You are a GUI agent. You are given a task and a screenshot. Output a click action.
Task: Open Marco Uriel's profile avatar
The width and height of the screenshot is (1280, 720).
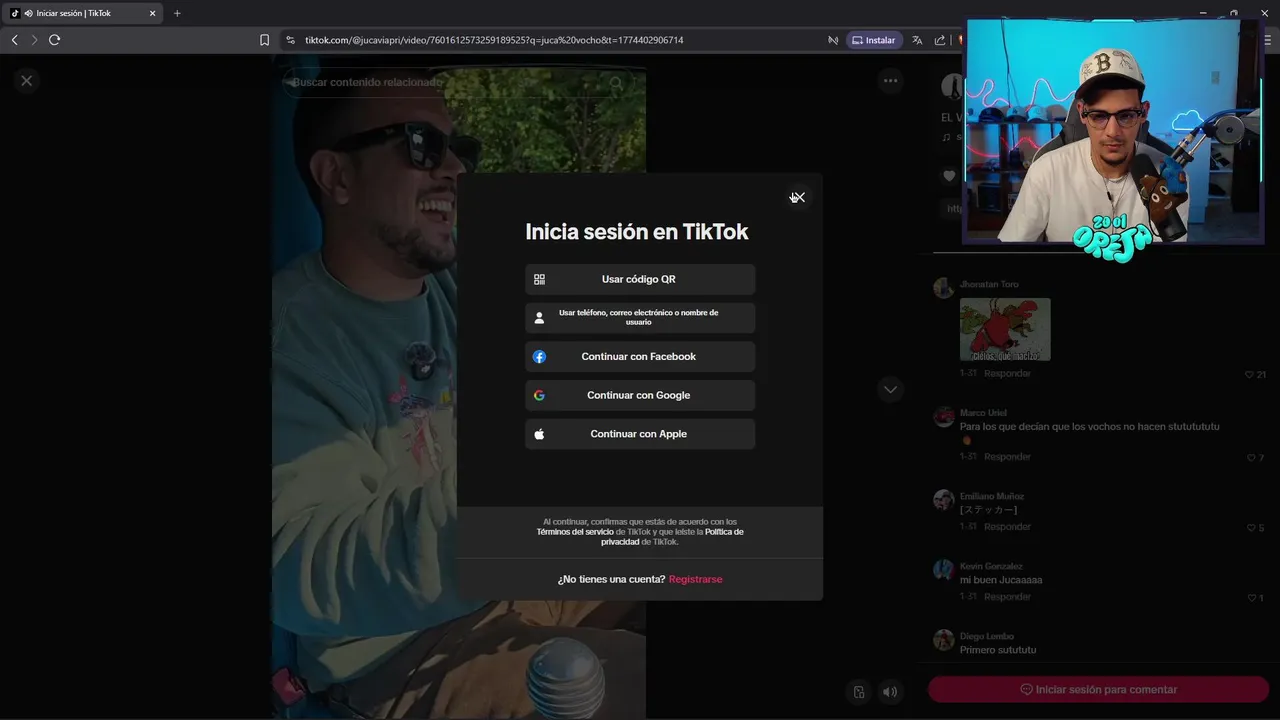click(x=943, y=417)
